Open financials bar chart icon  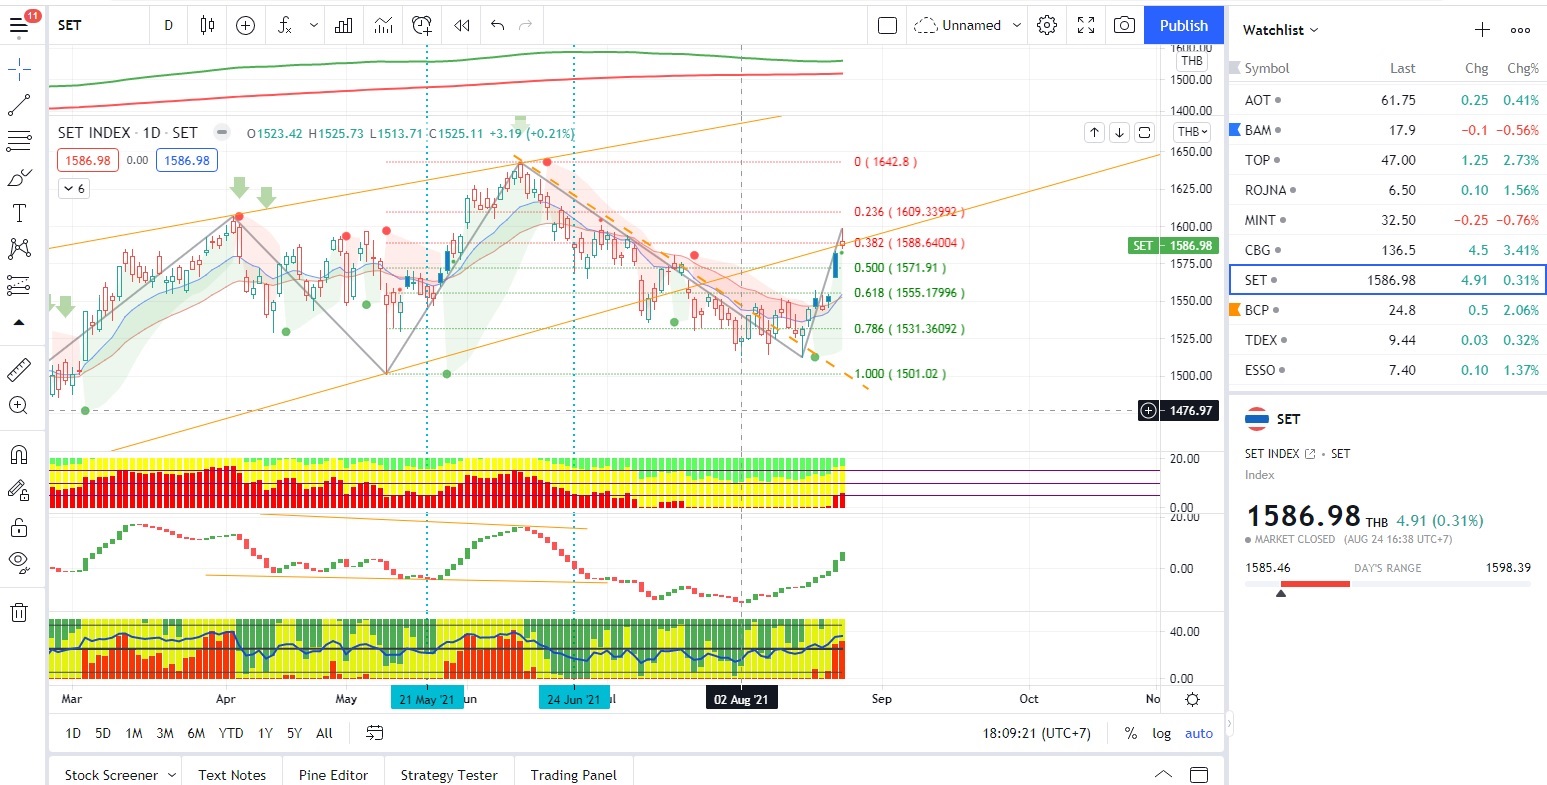(x=344, y=25)
